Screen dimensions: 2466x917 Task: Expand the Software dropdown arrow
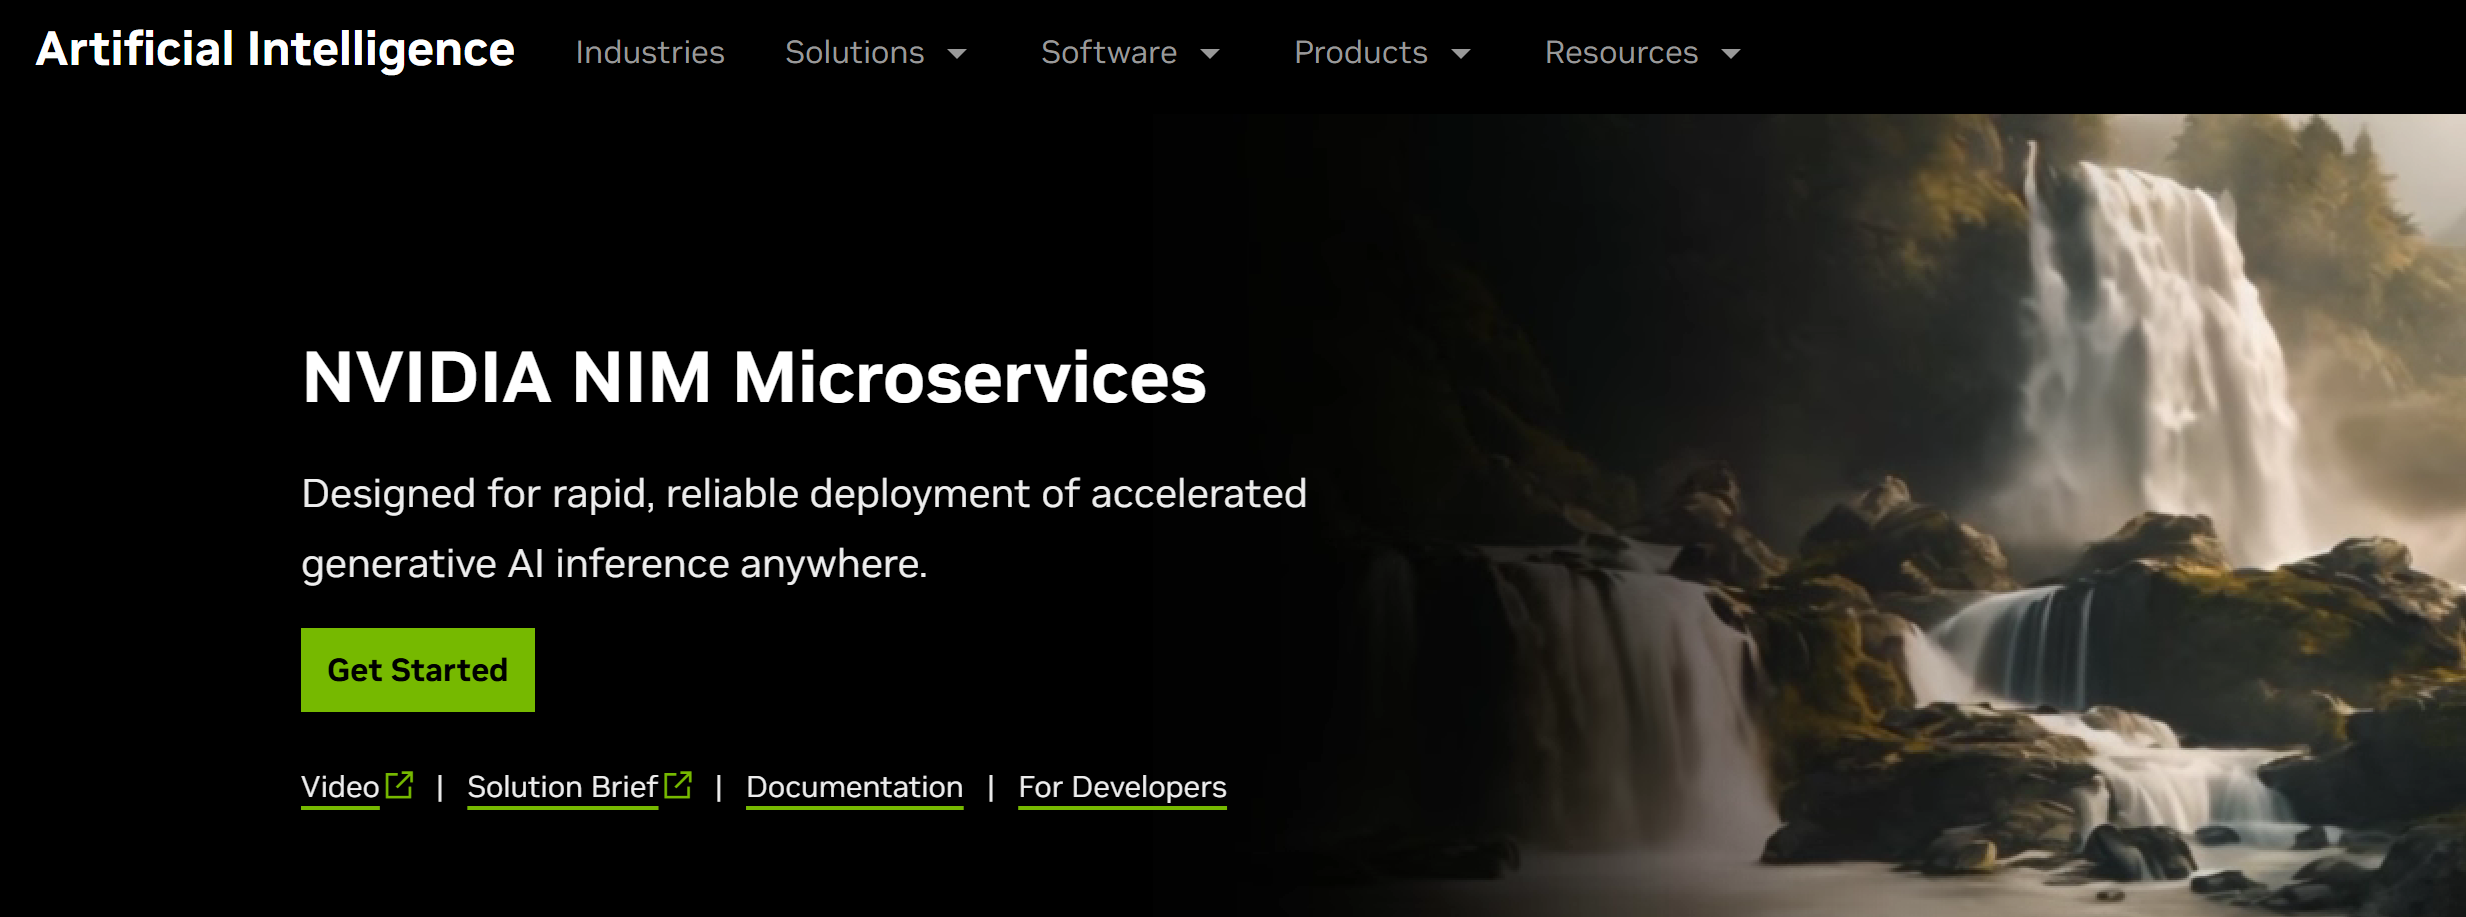(x=1210, y=54)
